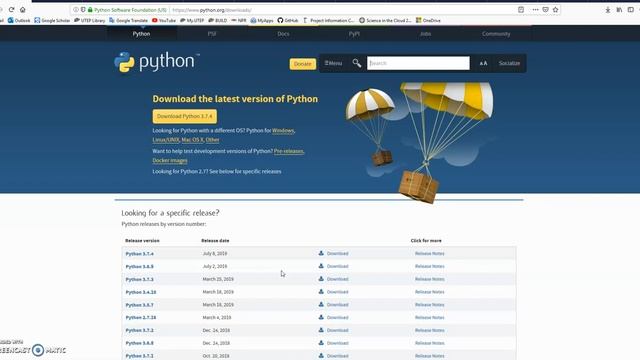Click the python logo in header
640x360 pixels.
pos(157,62)
